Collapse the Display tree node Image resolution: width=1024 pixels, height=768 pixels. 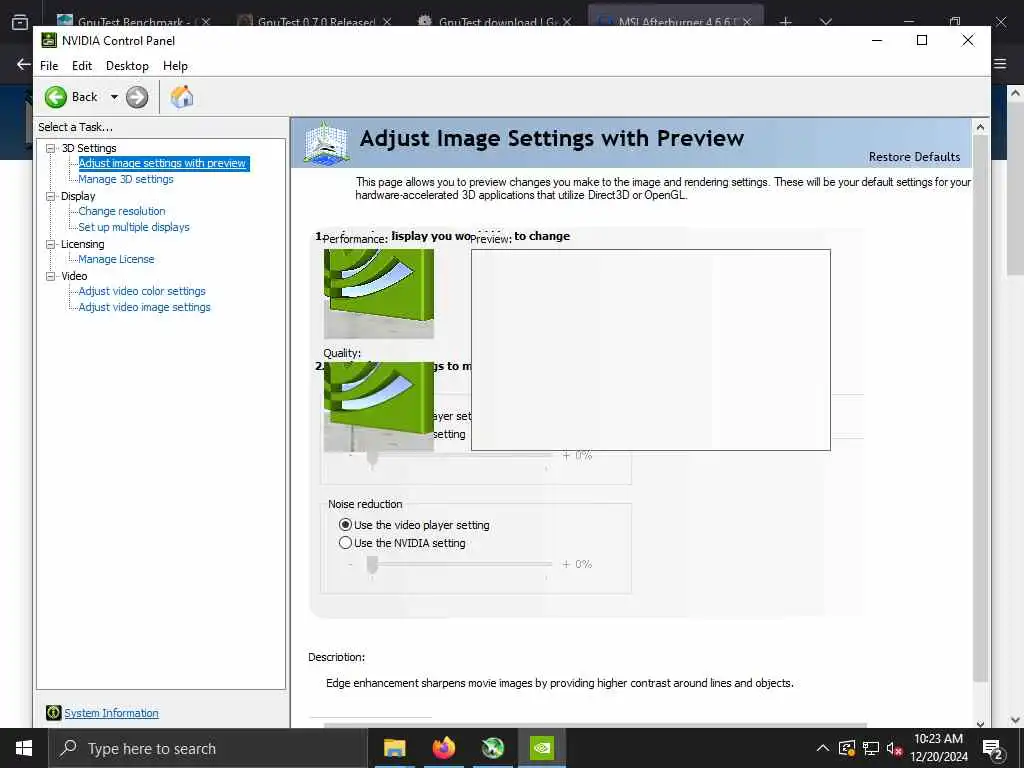point(50,196)
